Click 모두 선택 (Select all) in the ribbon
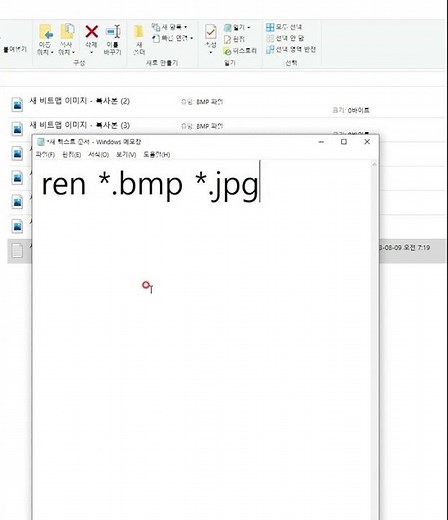 pos(284,27)
